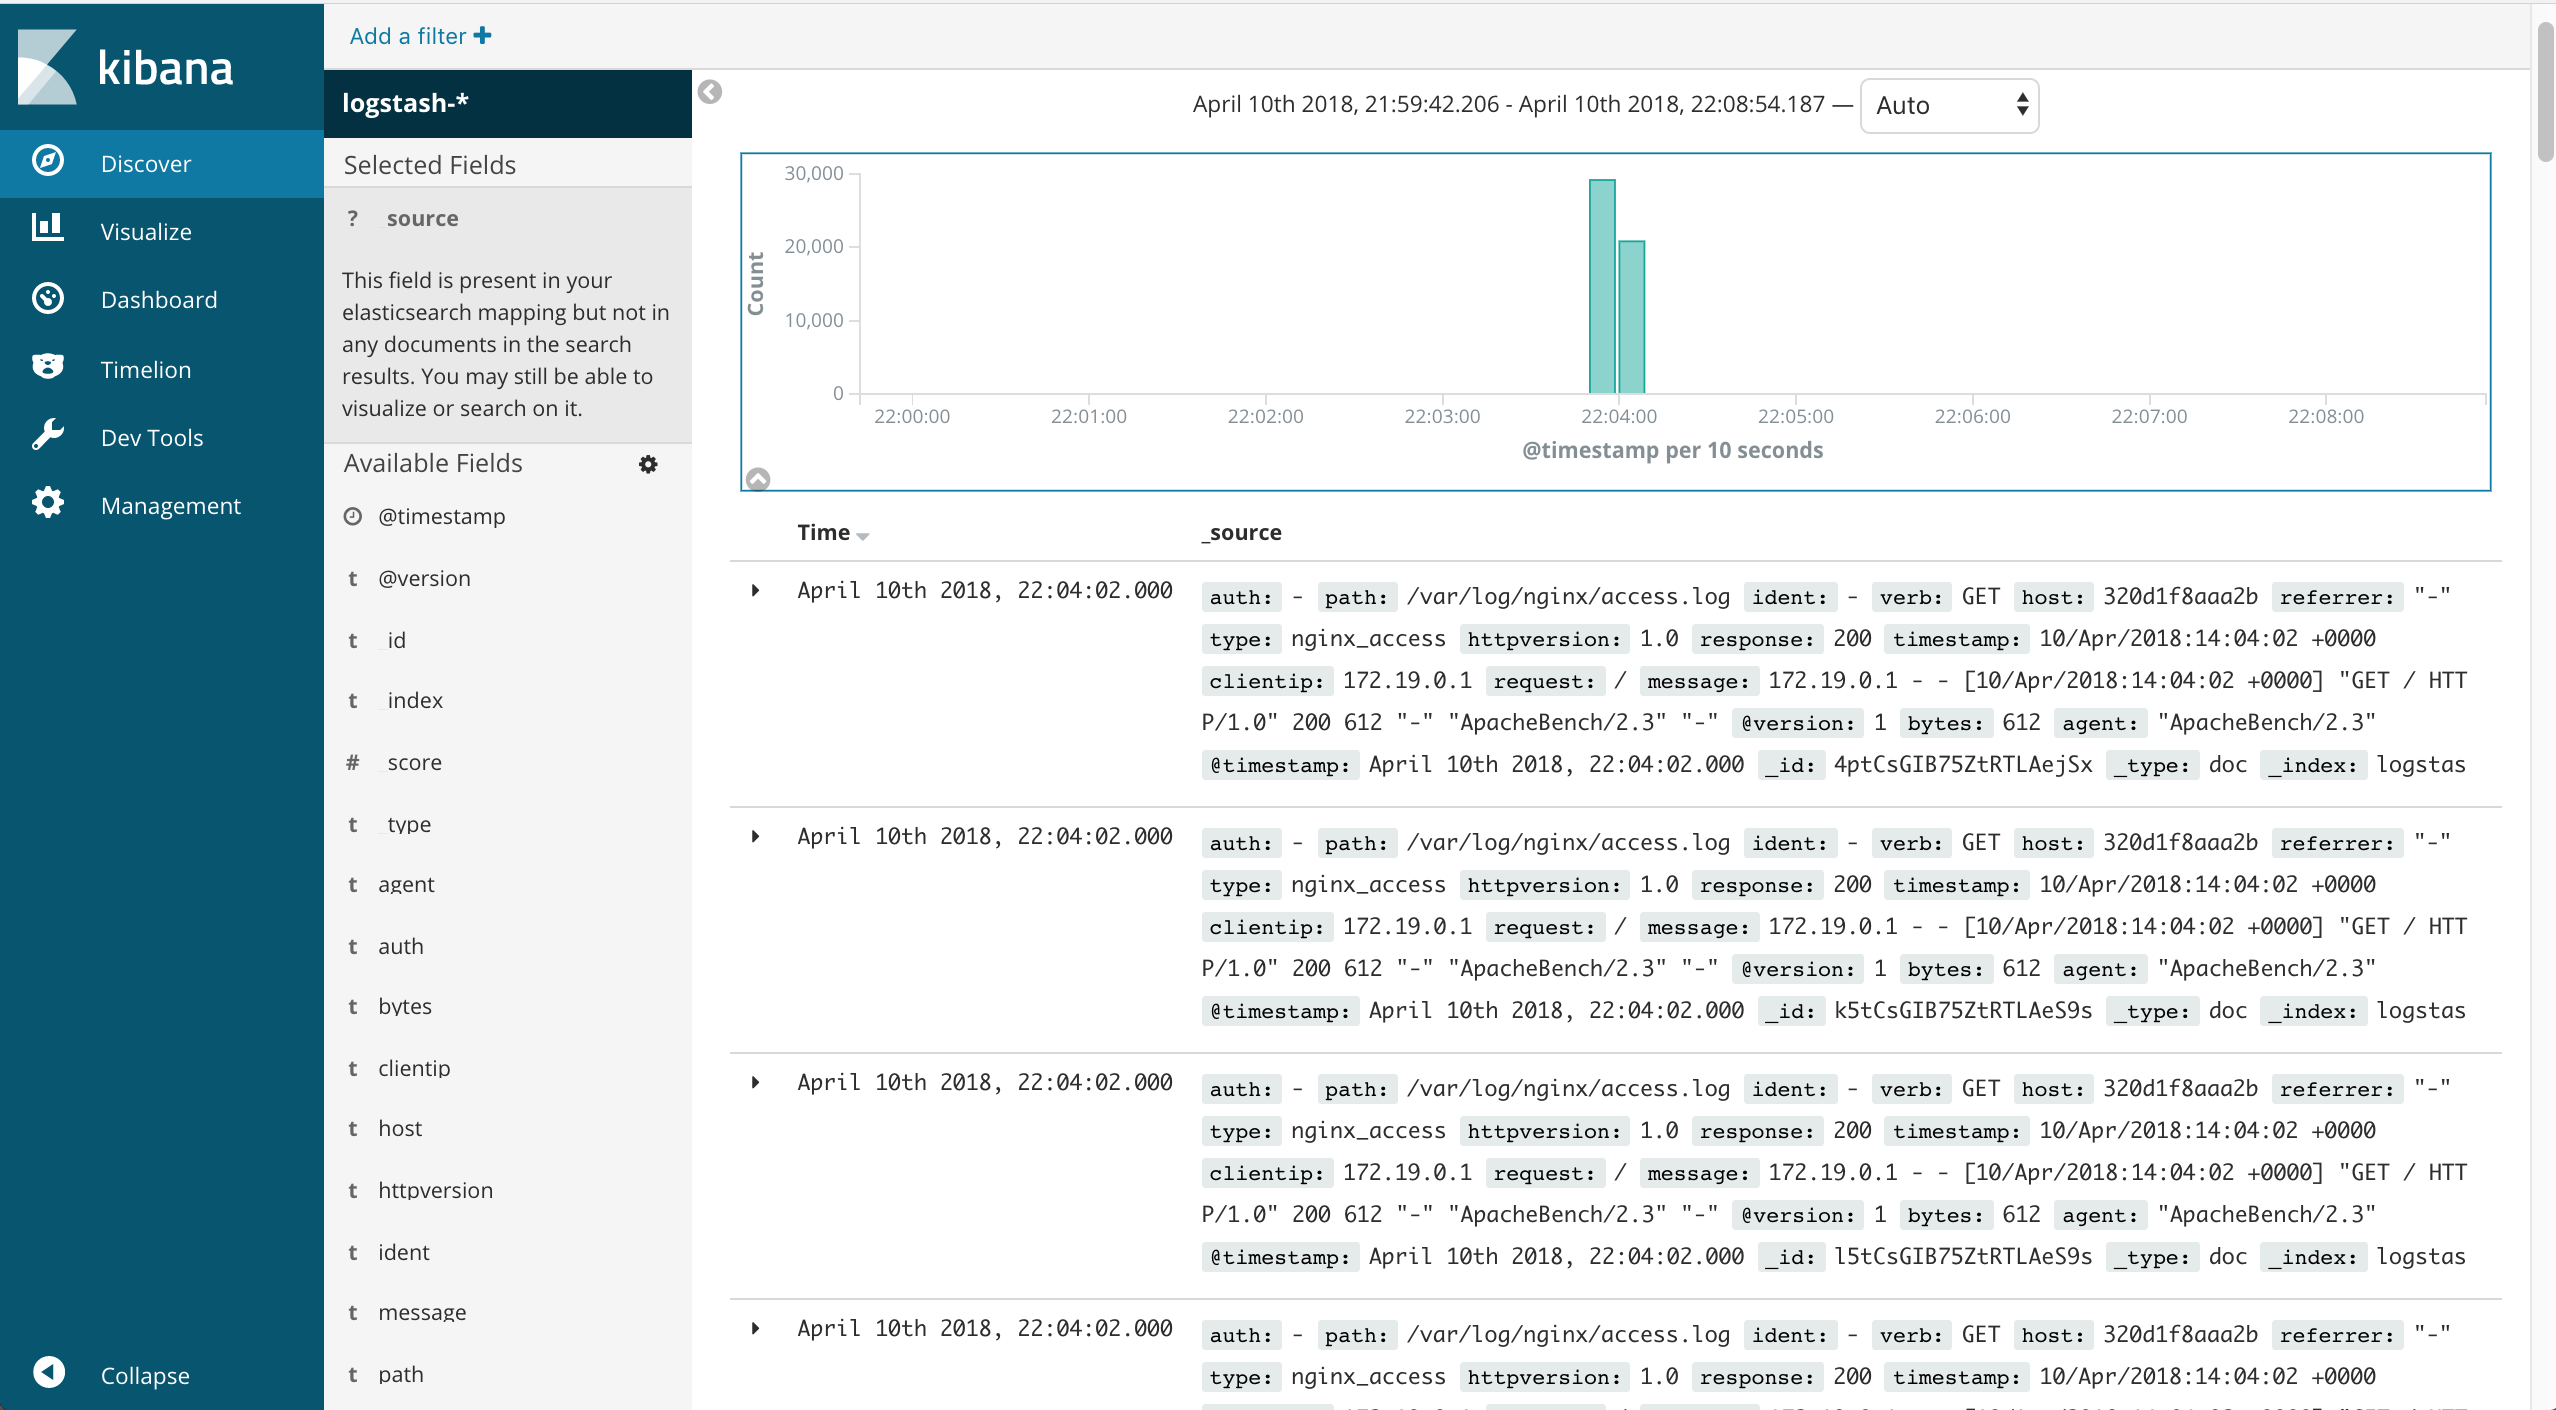Collapse the field list panel arrow
2556x1410 pixels.
pyautogui.click(x=710, y=92)
